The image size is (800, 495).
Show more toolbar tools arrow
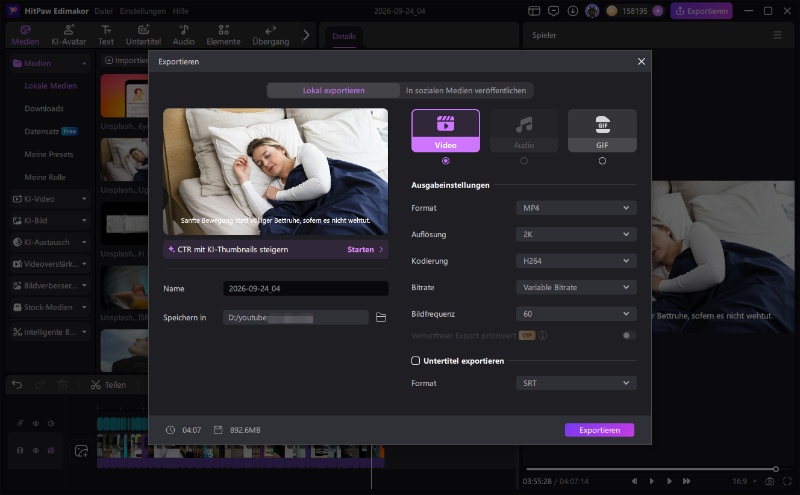click(306, 35)
